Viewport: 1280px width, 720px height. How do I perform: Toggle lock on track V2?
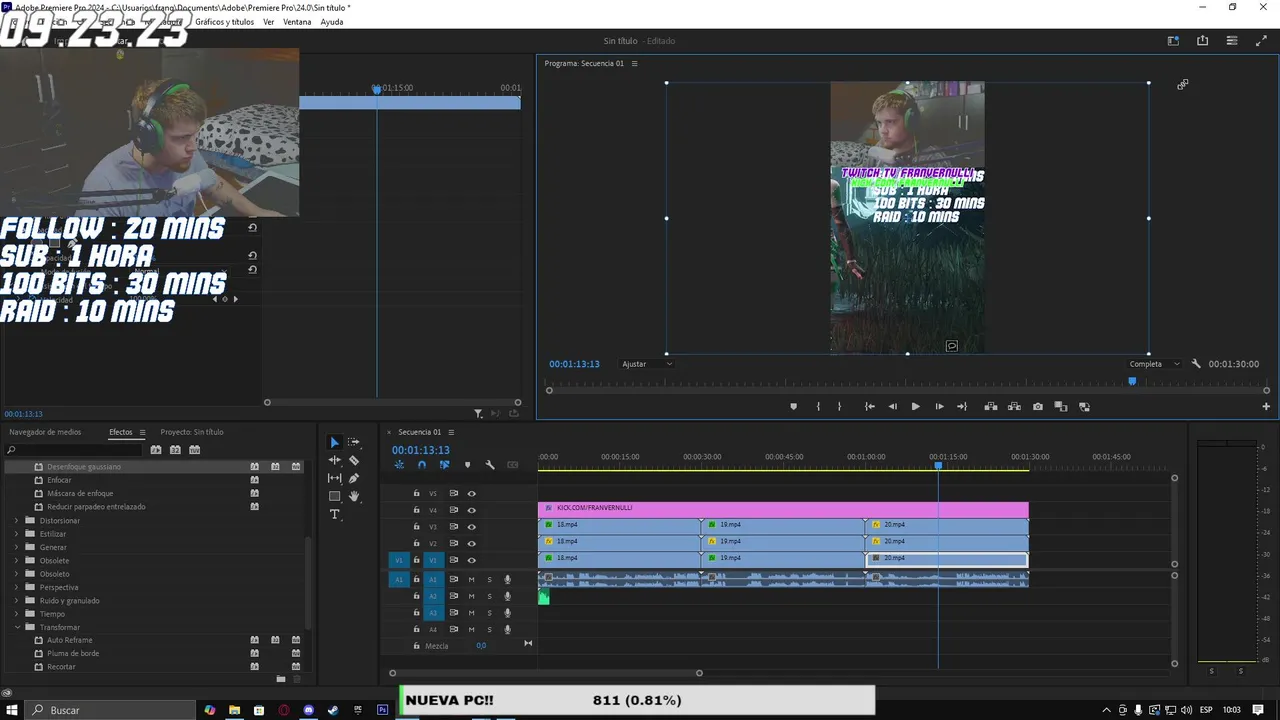[416, 543]
